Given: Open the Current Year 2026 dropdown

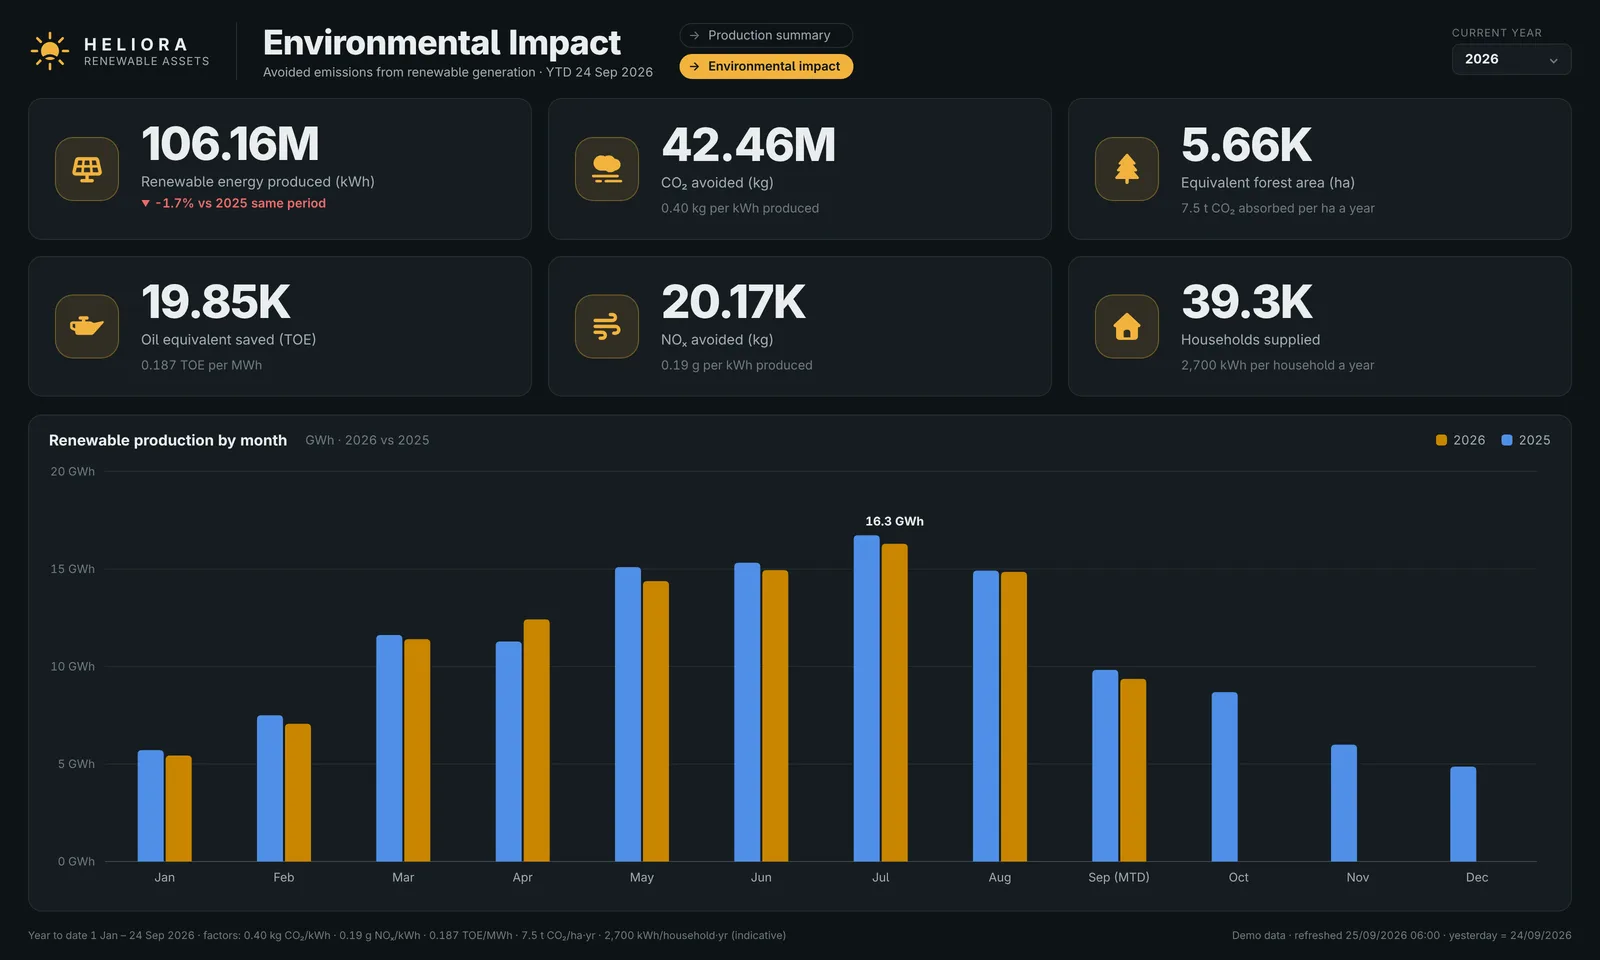Looking at the screenshot, I should point(1511,59).
